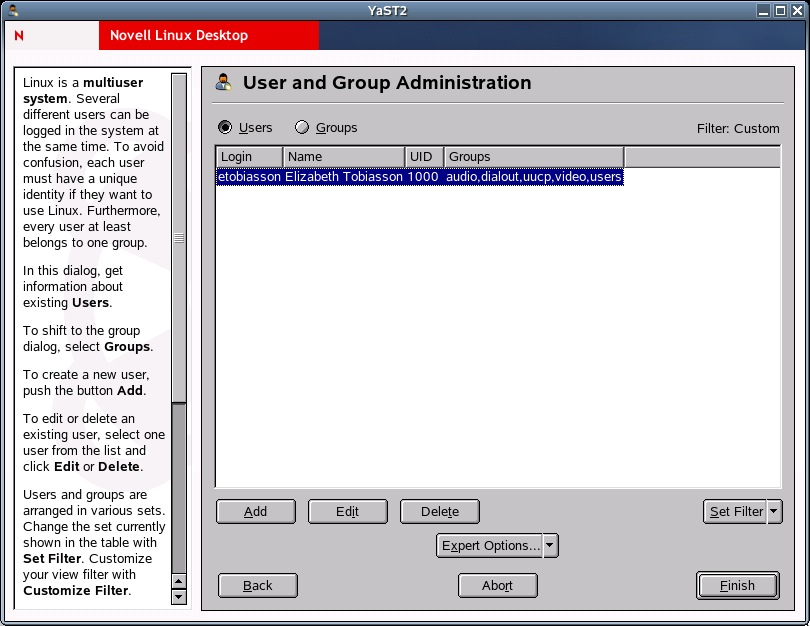The width and height of the screenshot is (810, 626).
Task: Delete the selected user
Action: point(440,511)
